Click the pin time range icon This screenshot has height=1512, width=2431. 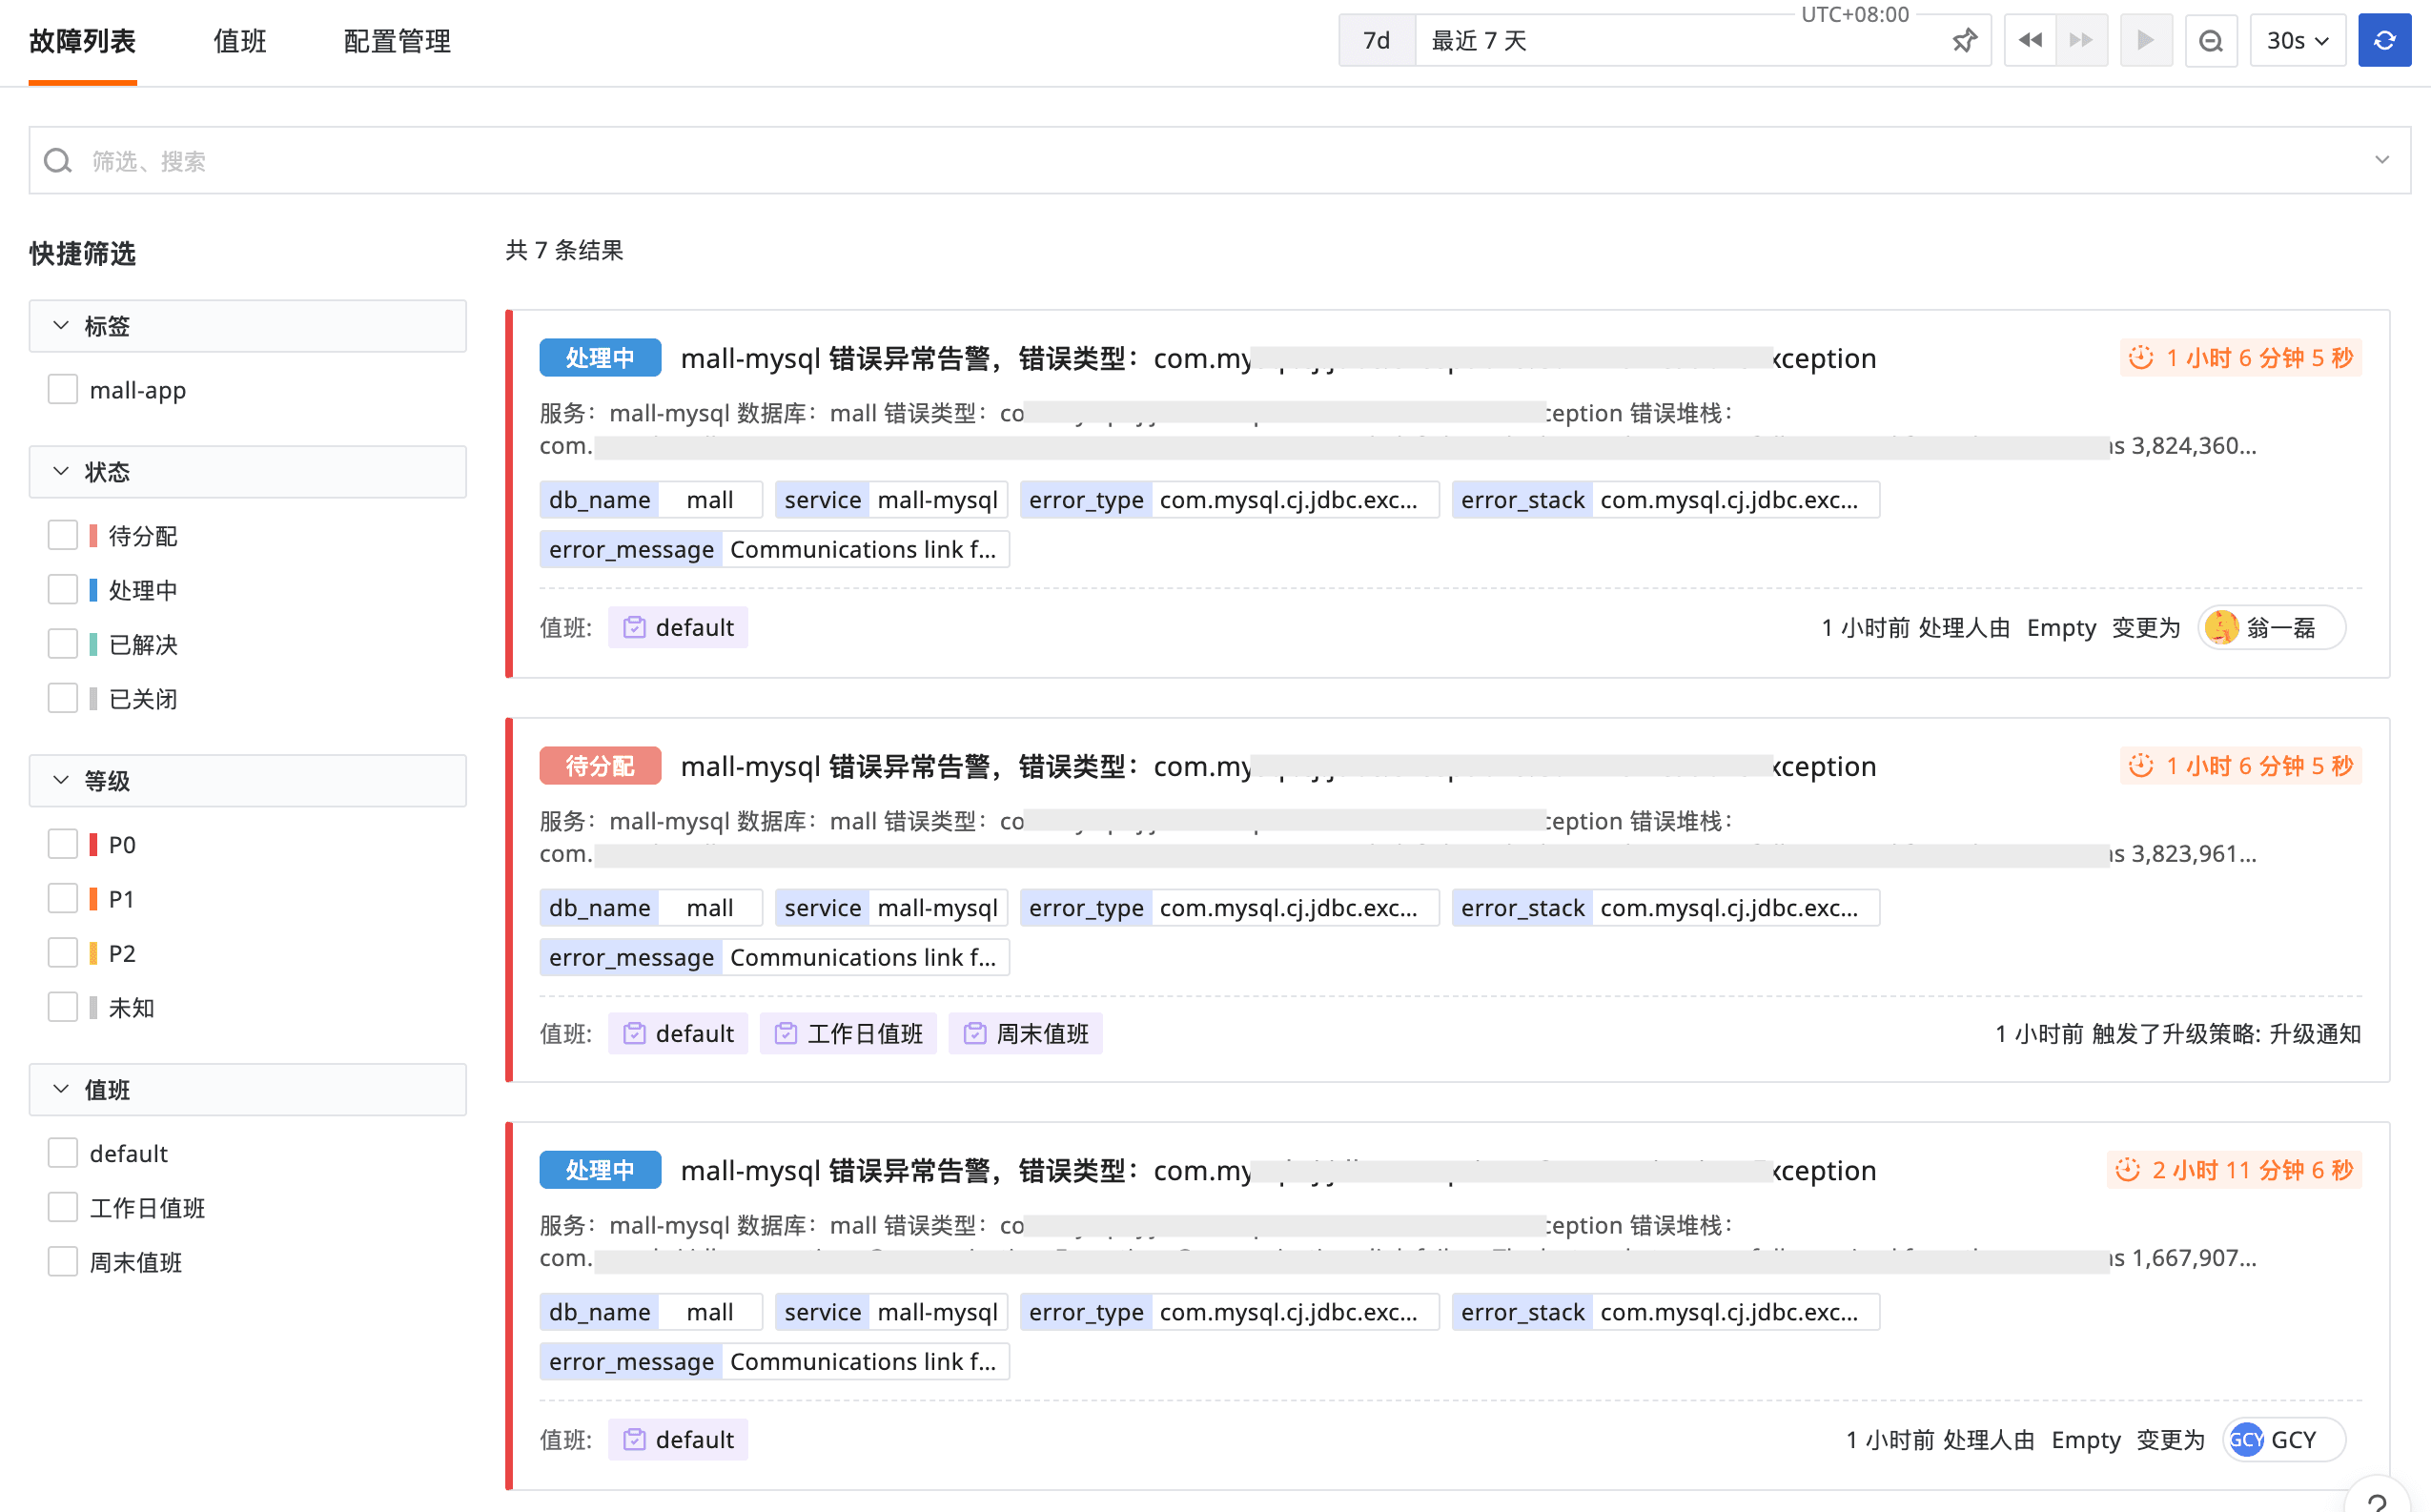(1964, 41)
